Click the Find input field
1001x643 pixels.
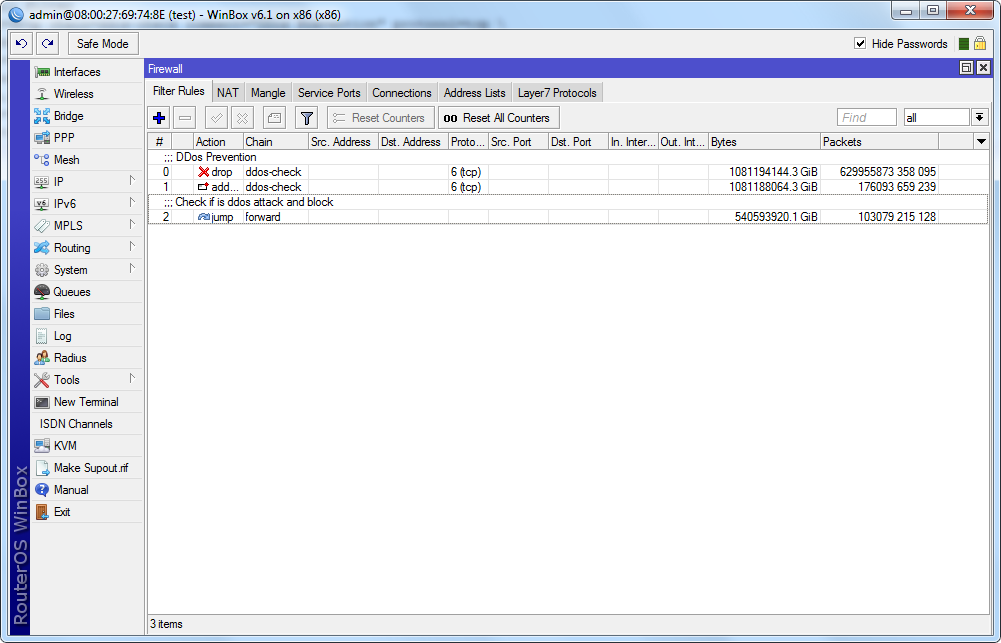(x=867, y=117)
